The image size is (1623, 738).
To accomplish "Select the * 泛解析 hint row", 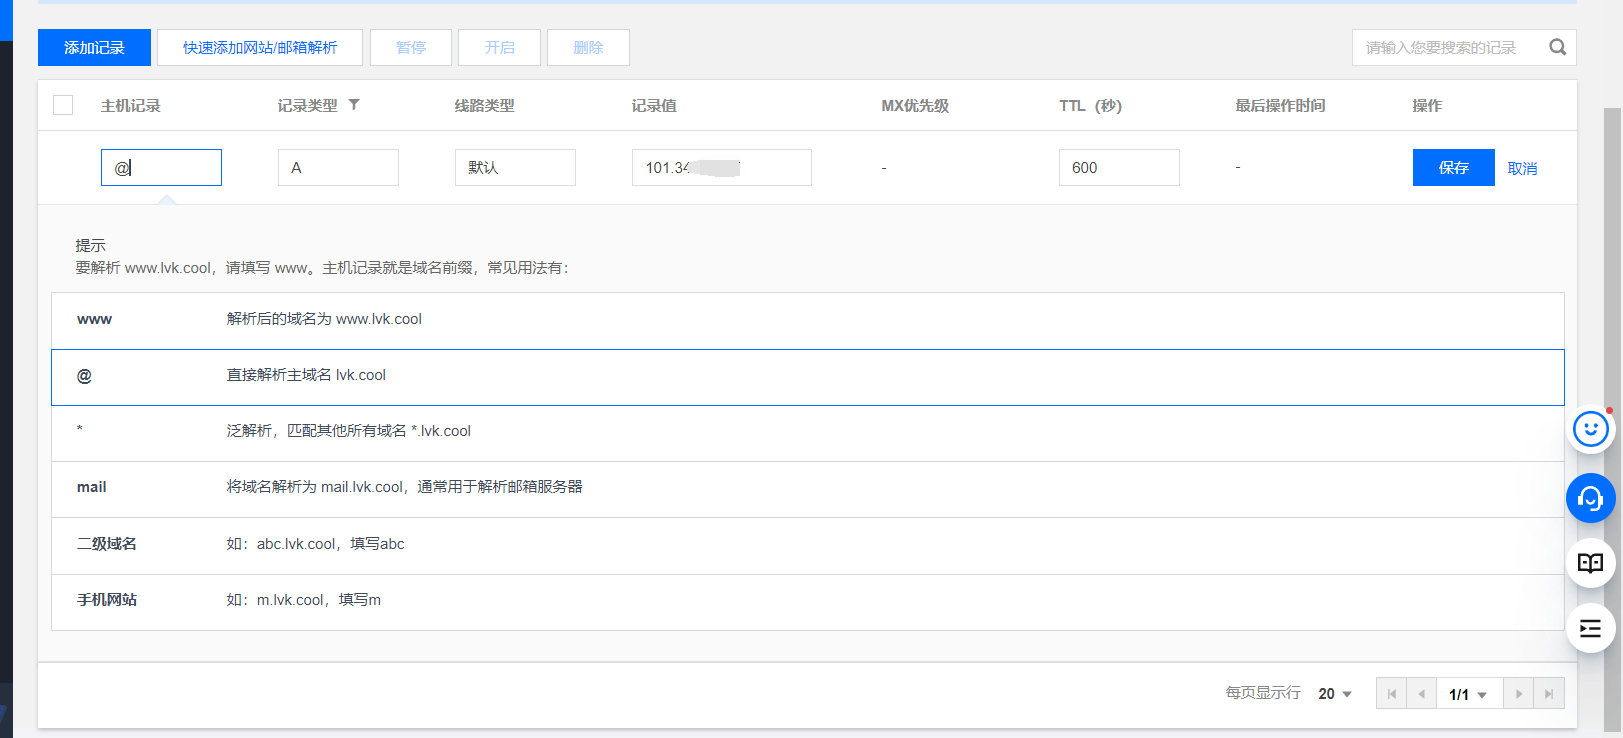I will tap(808, 433).
